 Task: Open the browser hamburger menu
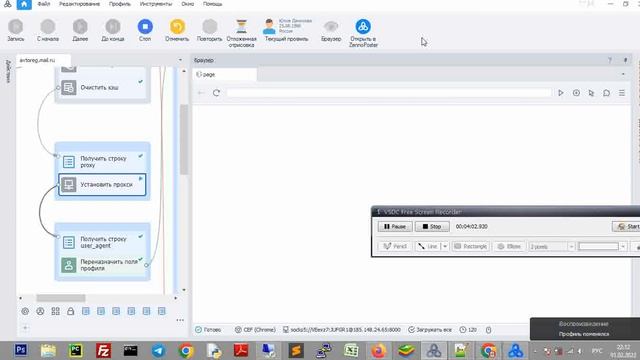tap(622, 93)
